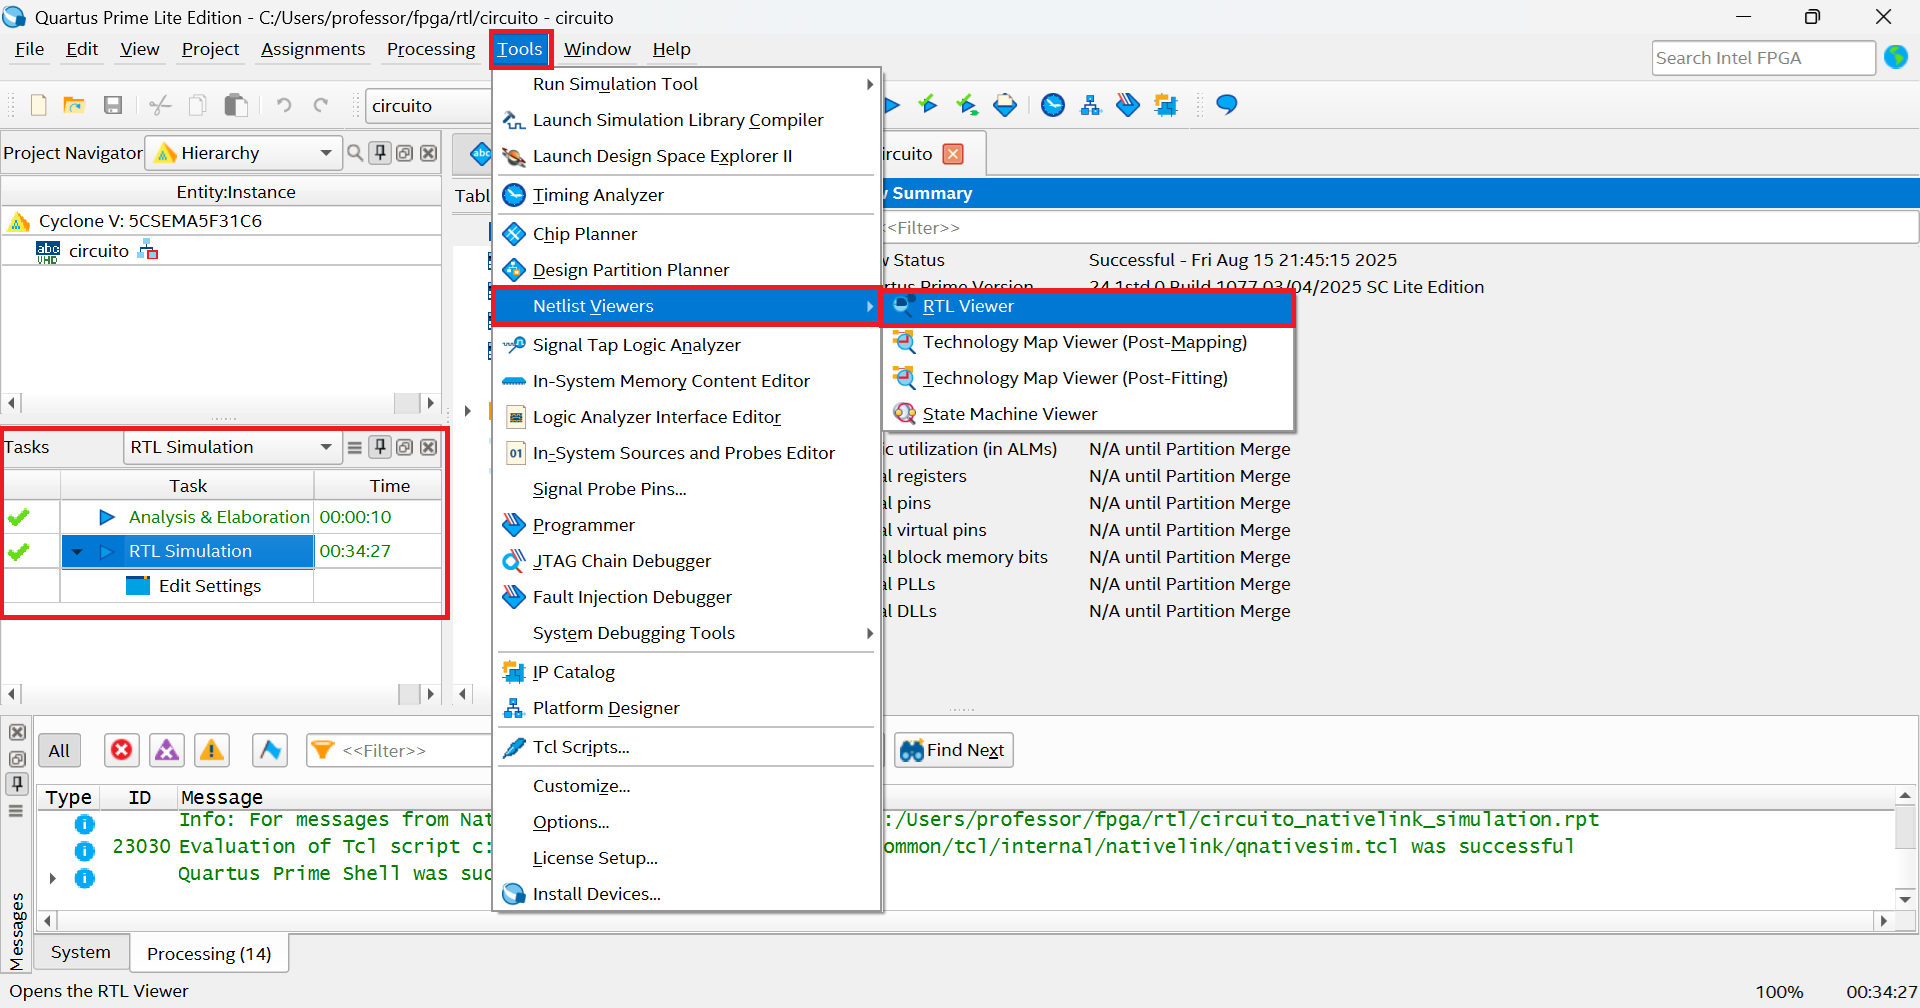Click the play icon beside Analysis & Elaboration
The width and height of the screenshot is (1920, 1008).
(x=107, y=517)
